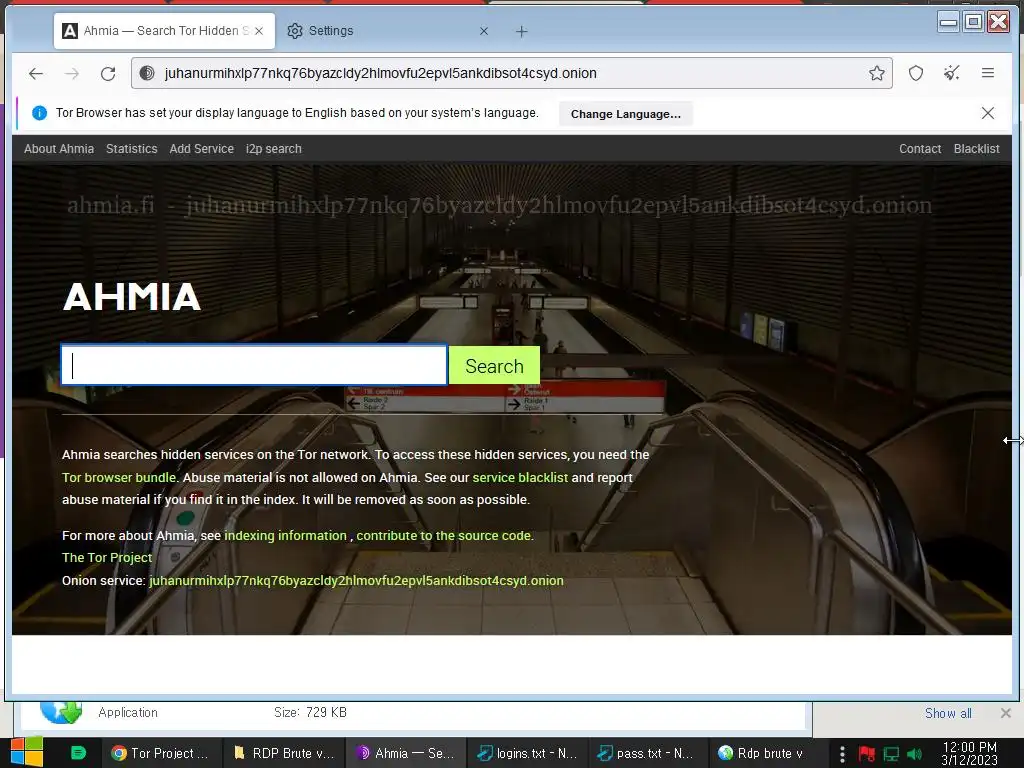Image resolution: width=1024 pixels, height=768 pixels.
Task: Click Show all in the downloads bar
Action: [x=948, y=713]
